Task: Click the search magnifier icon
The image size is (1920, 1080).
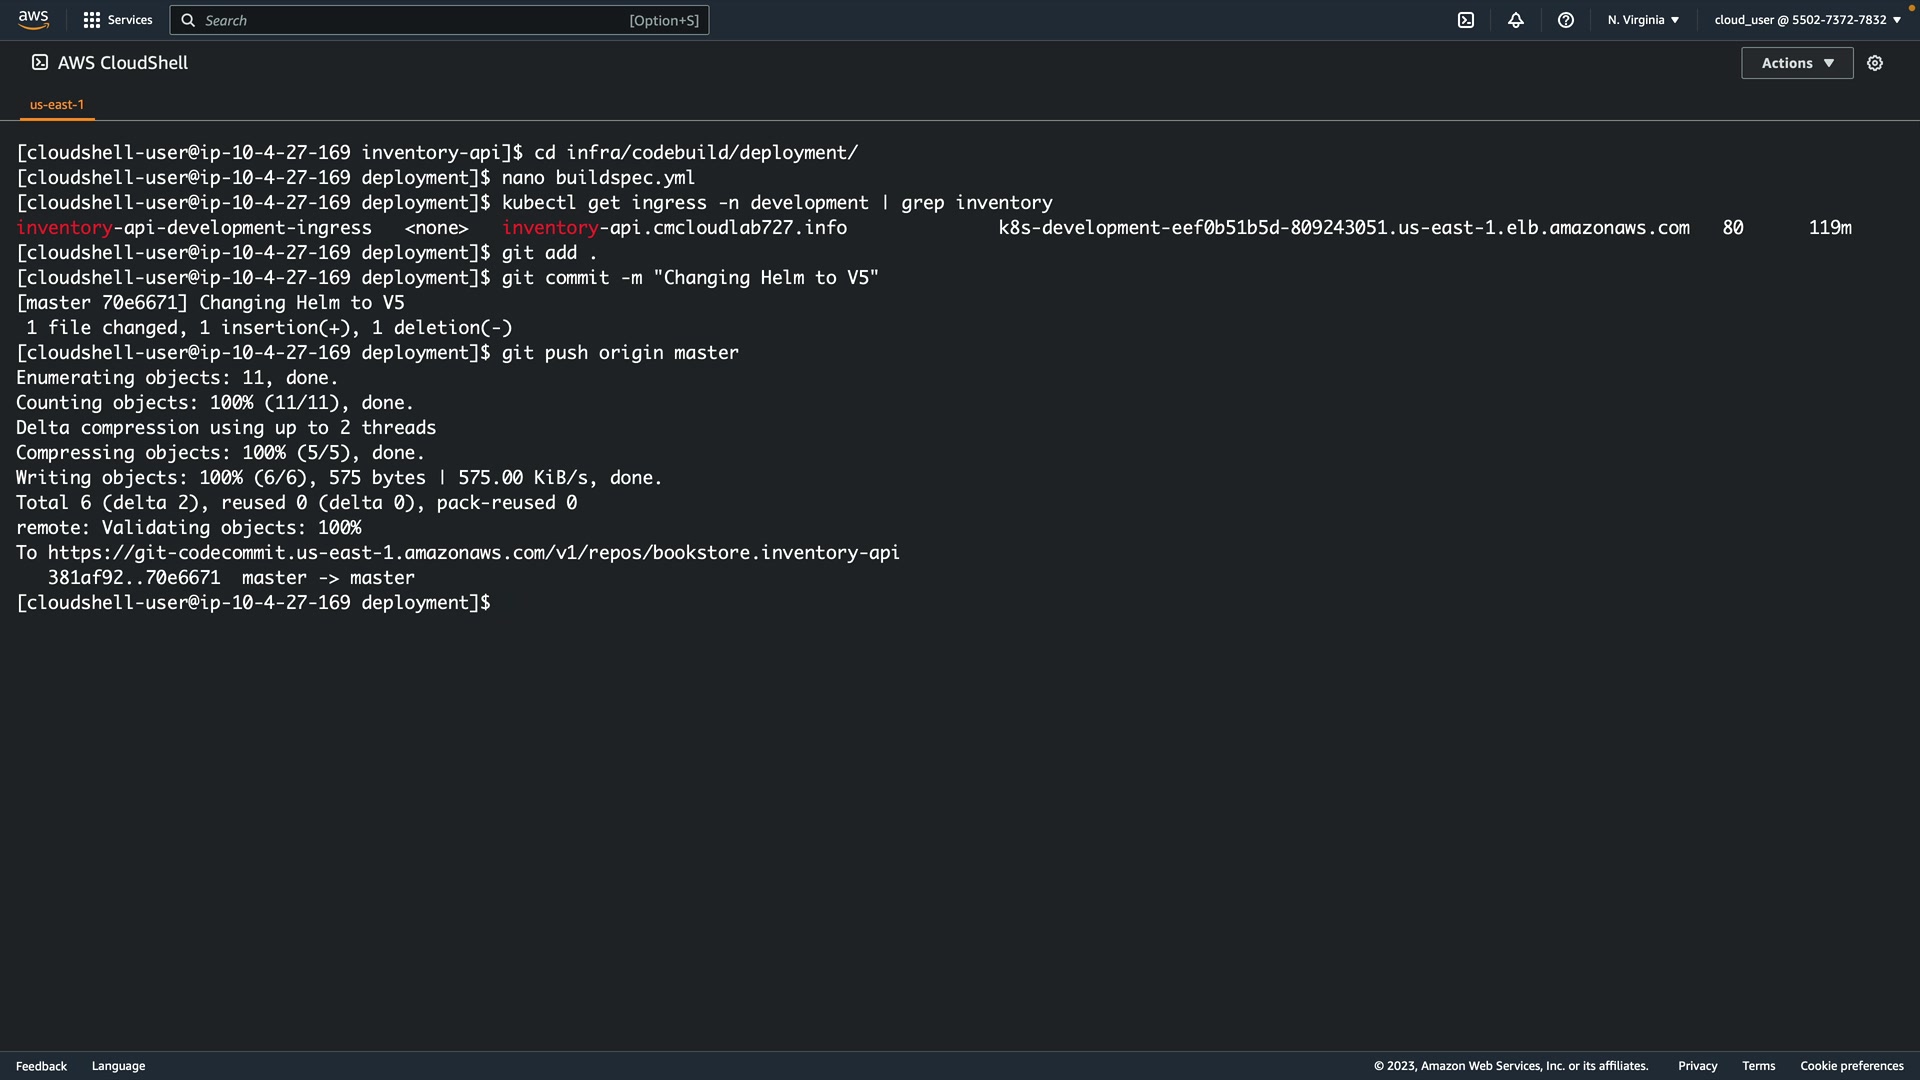Action: pos(188,20)
